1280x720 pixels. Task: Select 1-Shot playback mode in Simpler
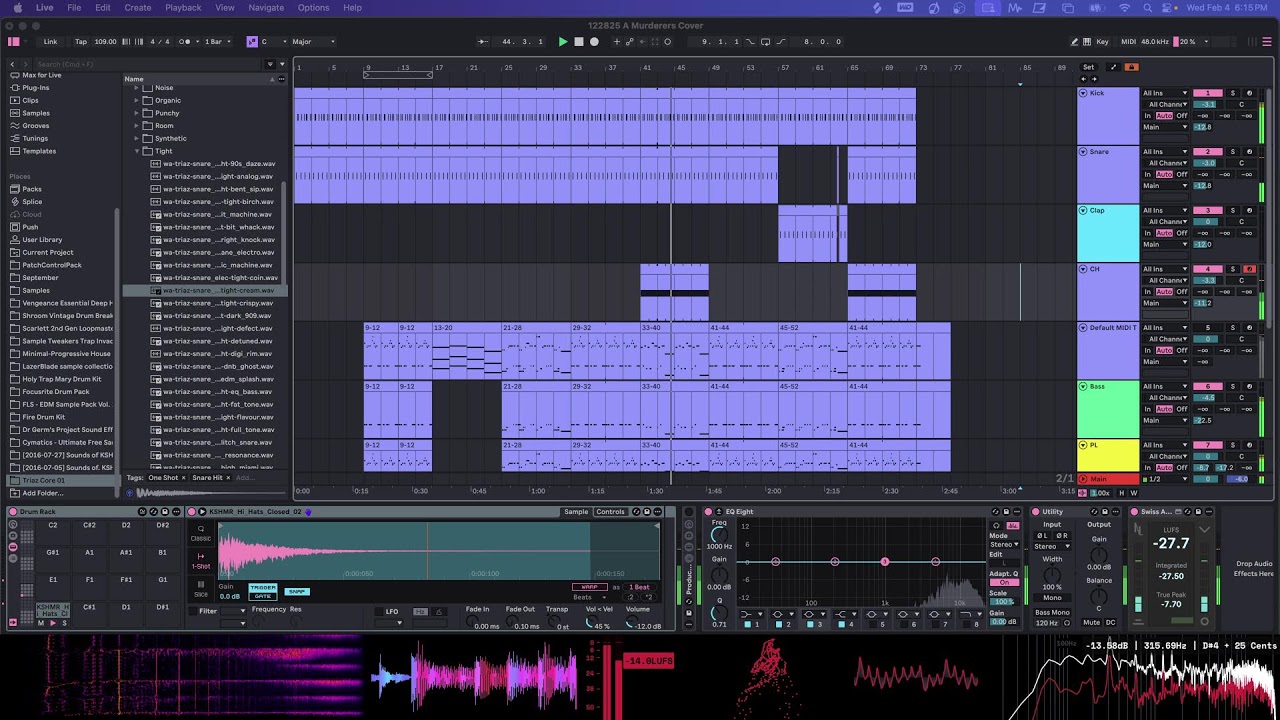[x=201, y=561]
